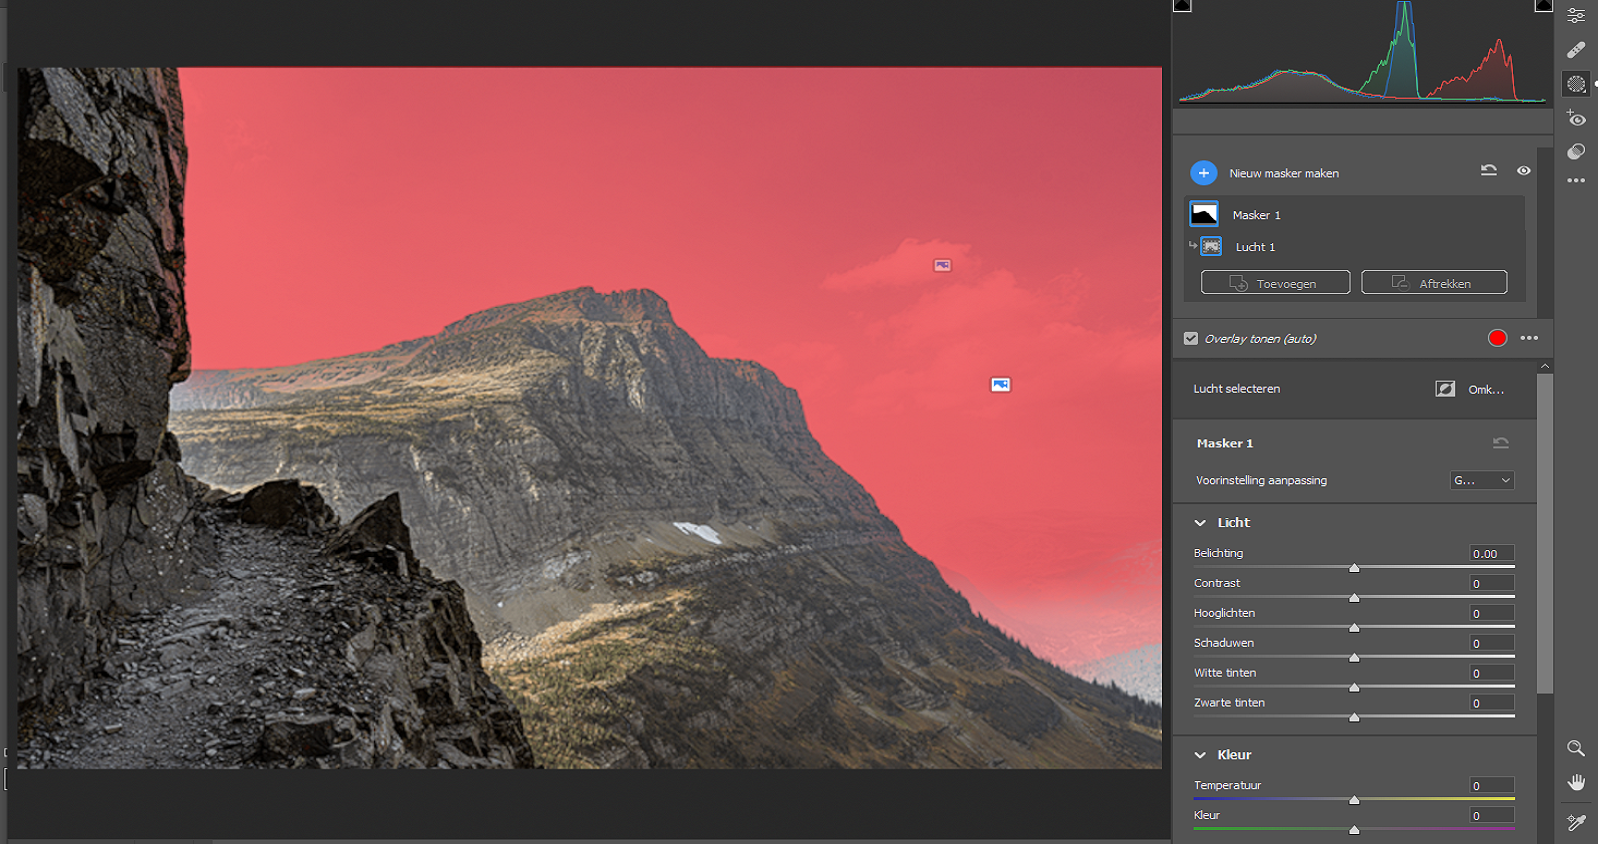Screen dimensions: 1598x844
Task: Click the Kleur tint value field
Action: [x=1492, y=815]
